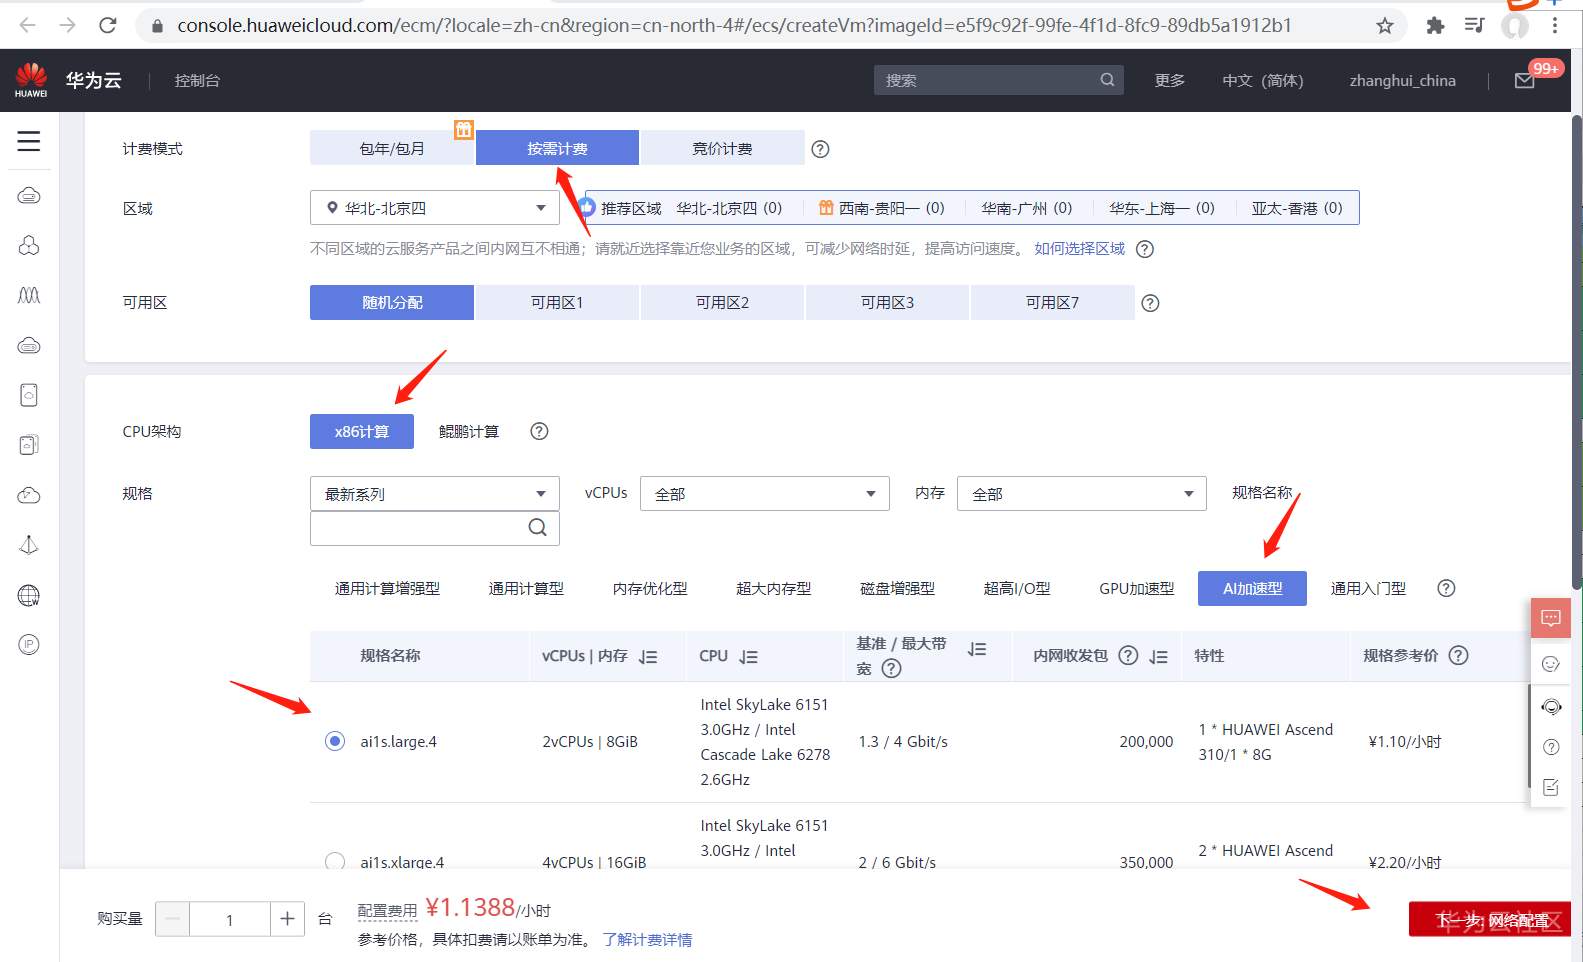Choose 按需计费 billing mode

557,148
